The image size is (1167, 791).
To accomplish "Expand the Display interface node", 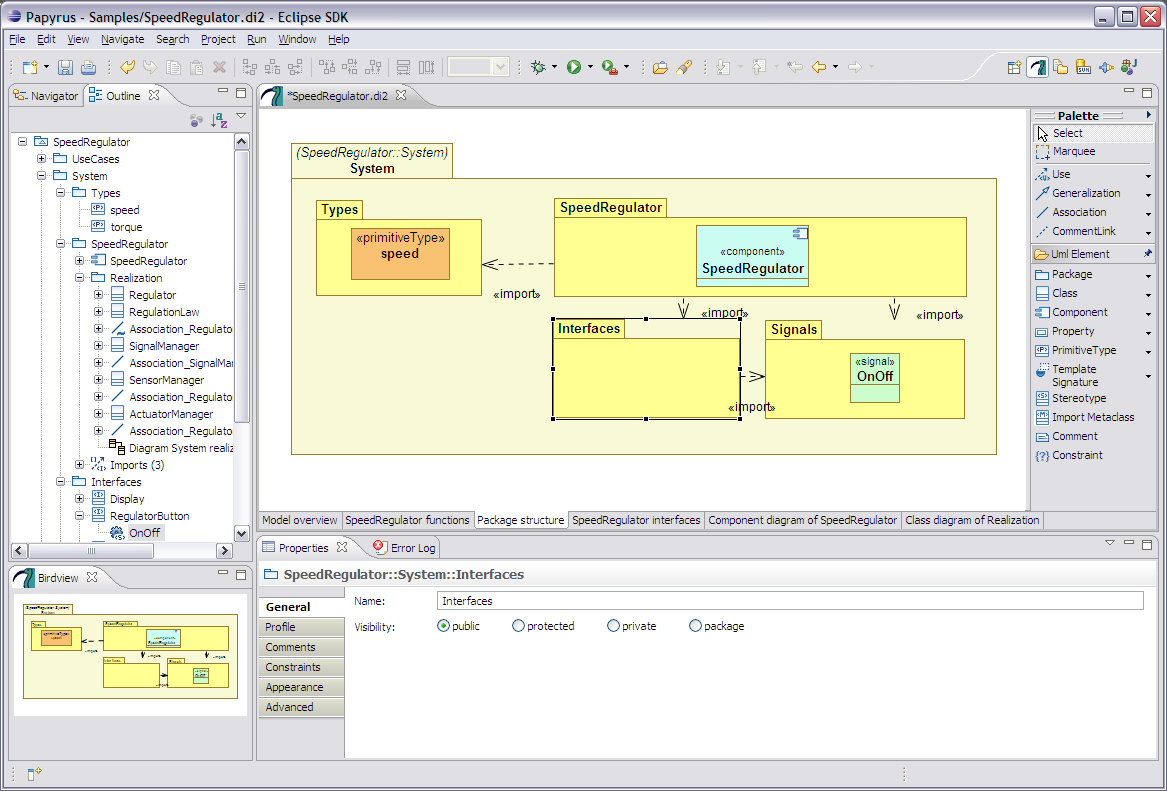I will pyautogui.click(x=80, y=499).
